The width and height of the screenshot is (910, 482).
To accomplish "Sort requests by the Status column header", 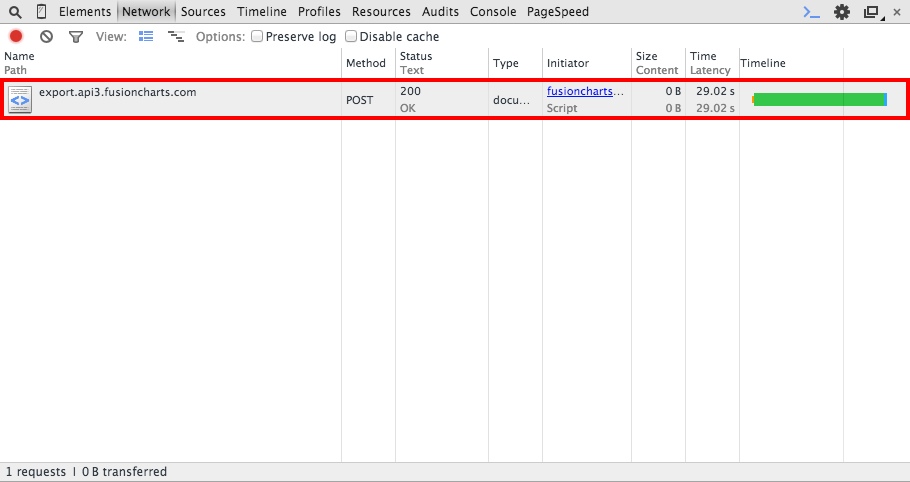I will [416, 57].
